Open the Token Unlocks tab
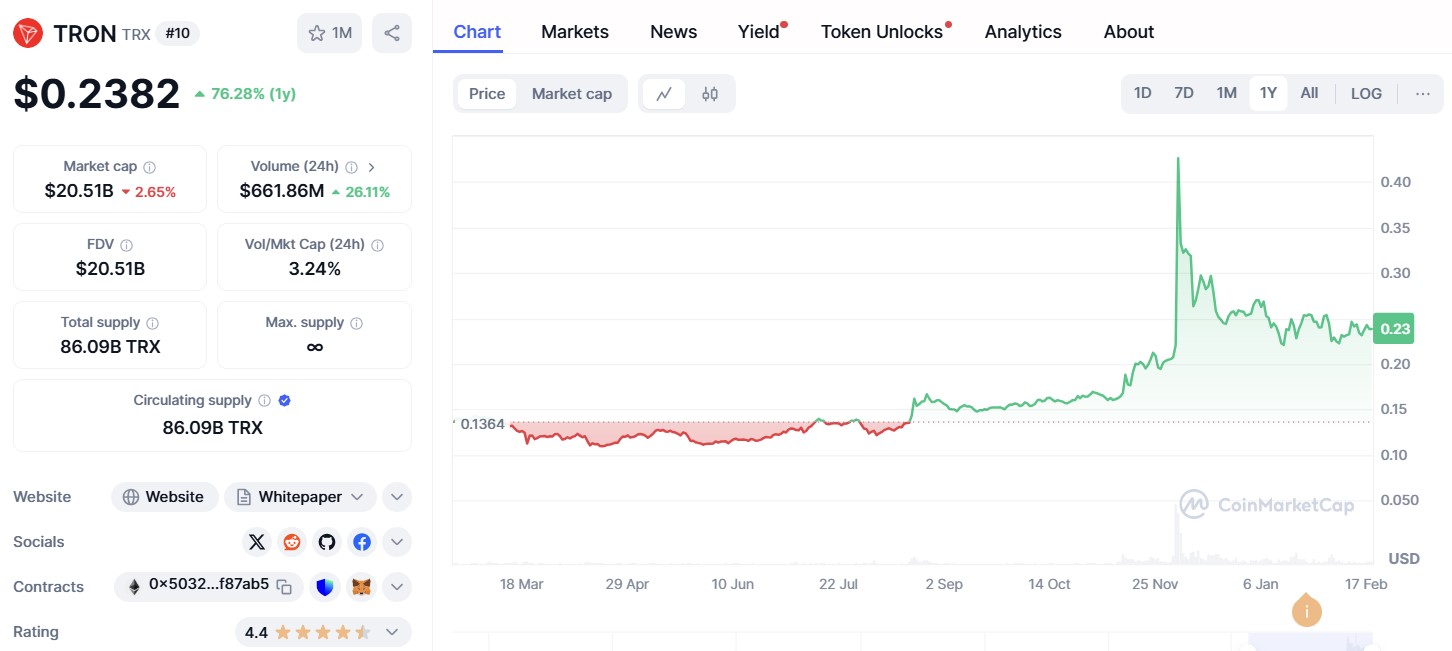The width and height of the screenshot is (1452, 651). tap(881, 31)
